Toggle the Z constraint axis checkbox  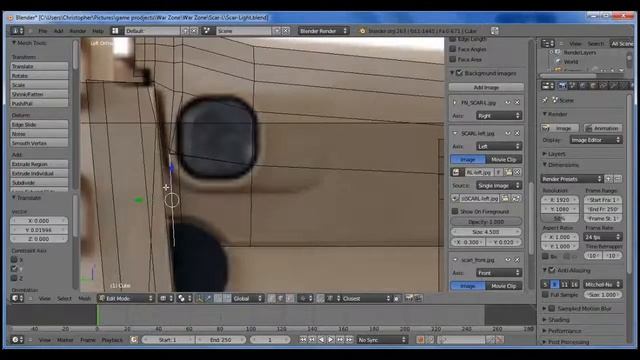click(x=14, y=278)
